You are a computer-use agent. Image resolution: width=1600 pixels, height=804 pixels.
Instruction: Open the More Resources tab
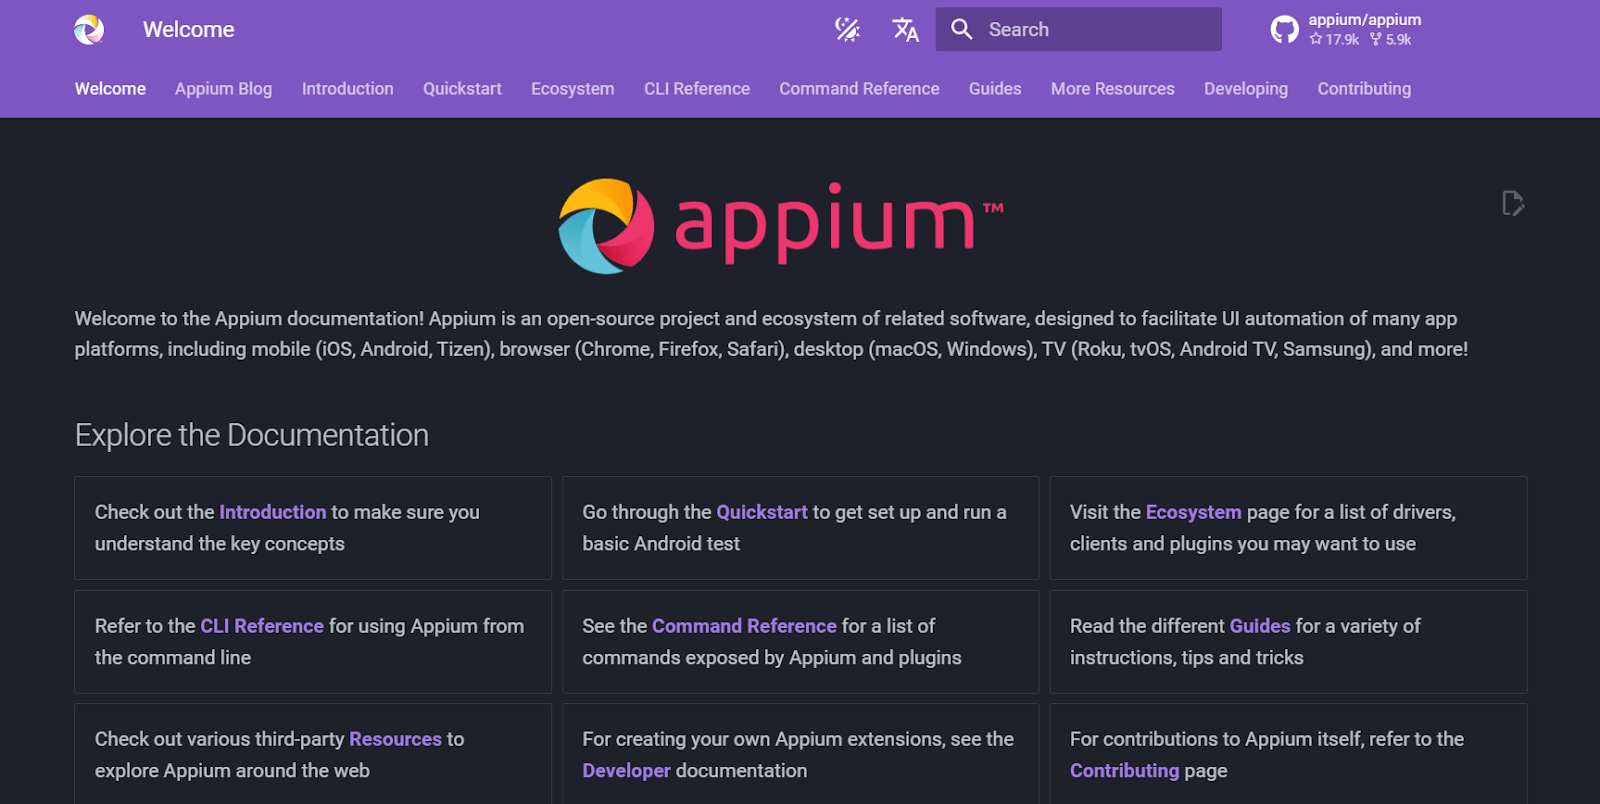click(1113, 89)
